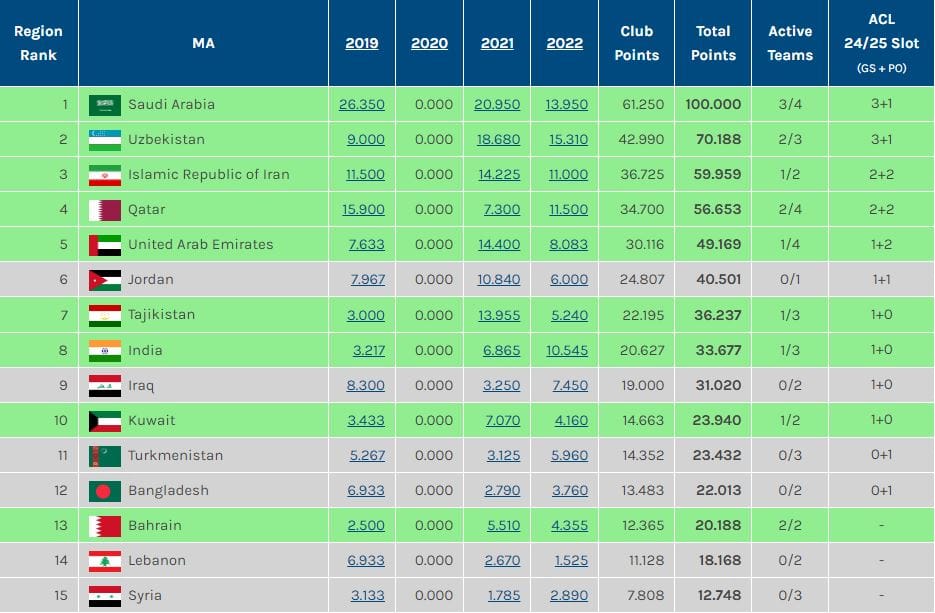Open the 2022 column header link
The height and width of the screenshot is (613, 935).
pyautogui.click(x=565, y=43)
